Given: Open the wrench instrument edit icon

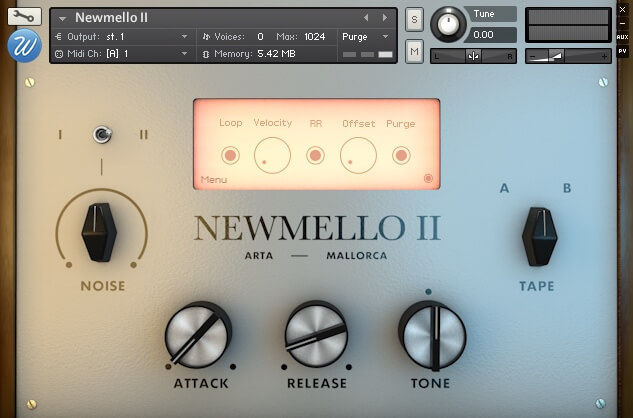Looking at the screenshot, I should [x=24, y=16].
